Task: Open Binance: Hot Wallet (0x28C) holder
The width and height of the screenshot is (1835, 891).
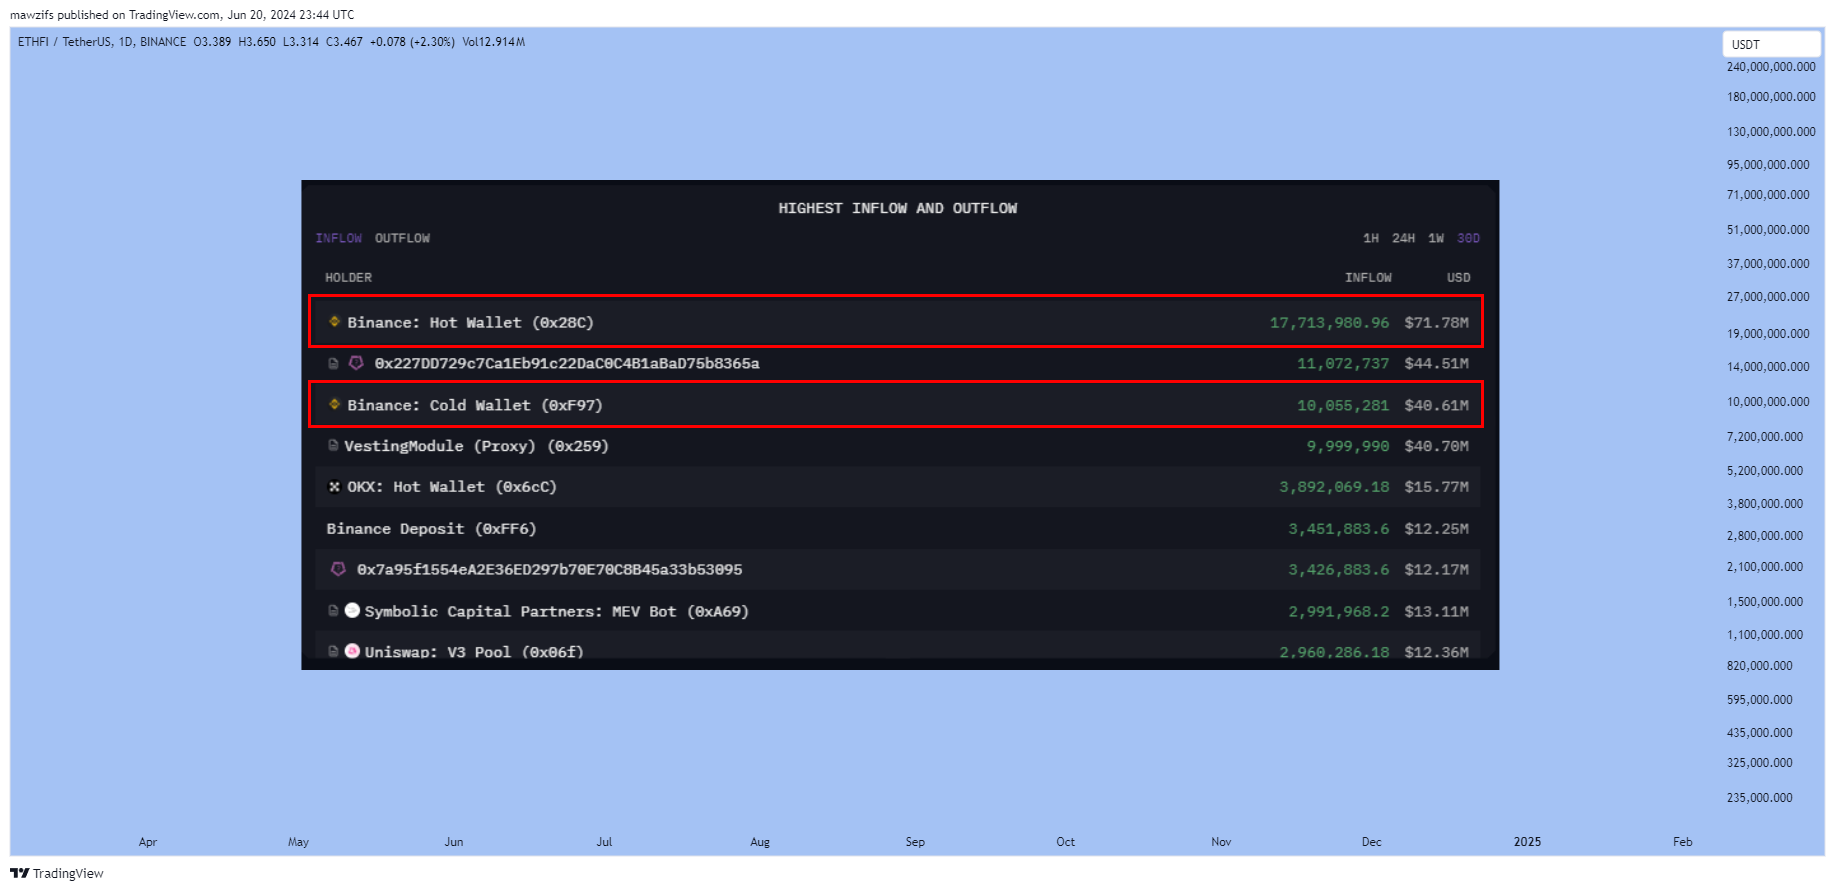Action: point(470,322)
